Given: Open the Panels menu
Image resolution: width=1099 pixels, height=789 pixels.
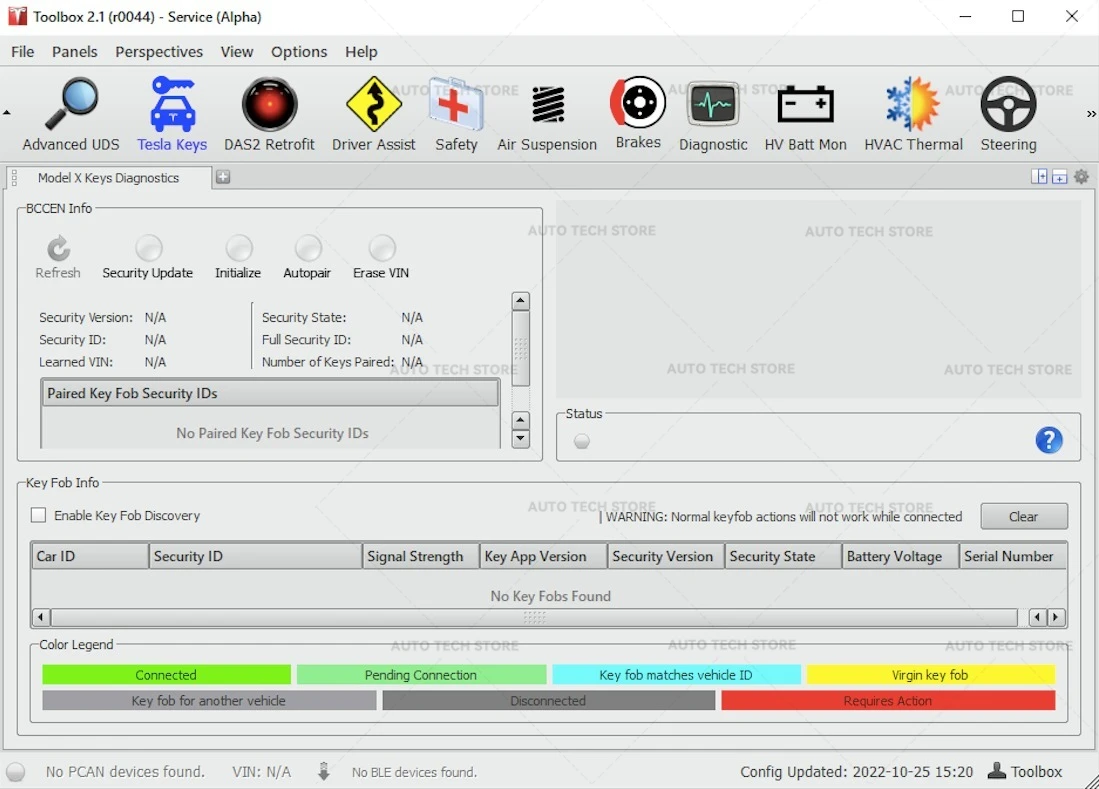Looking at the screenshot, I should coord(74,52).
